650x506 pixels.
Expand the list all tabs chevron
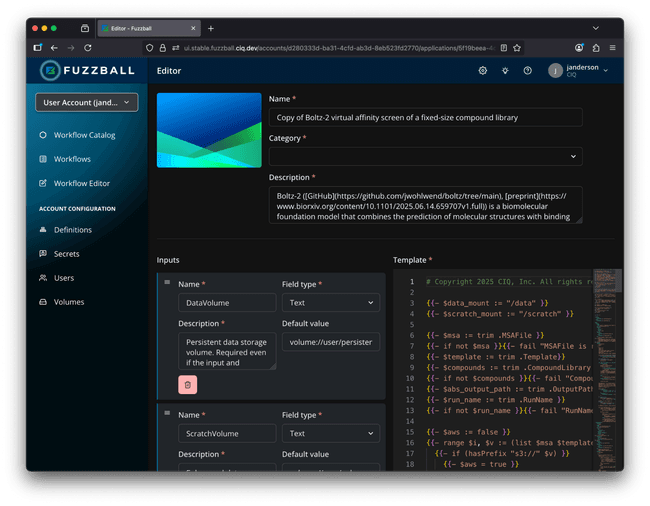596,28
